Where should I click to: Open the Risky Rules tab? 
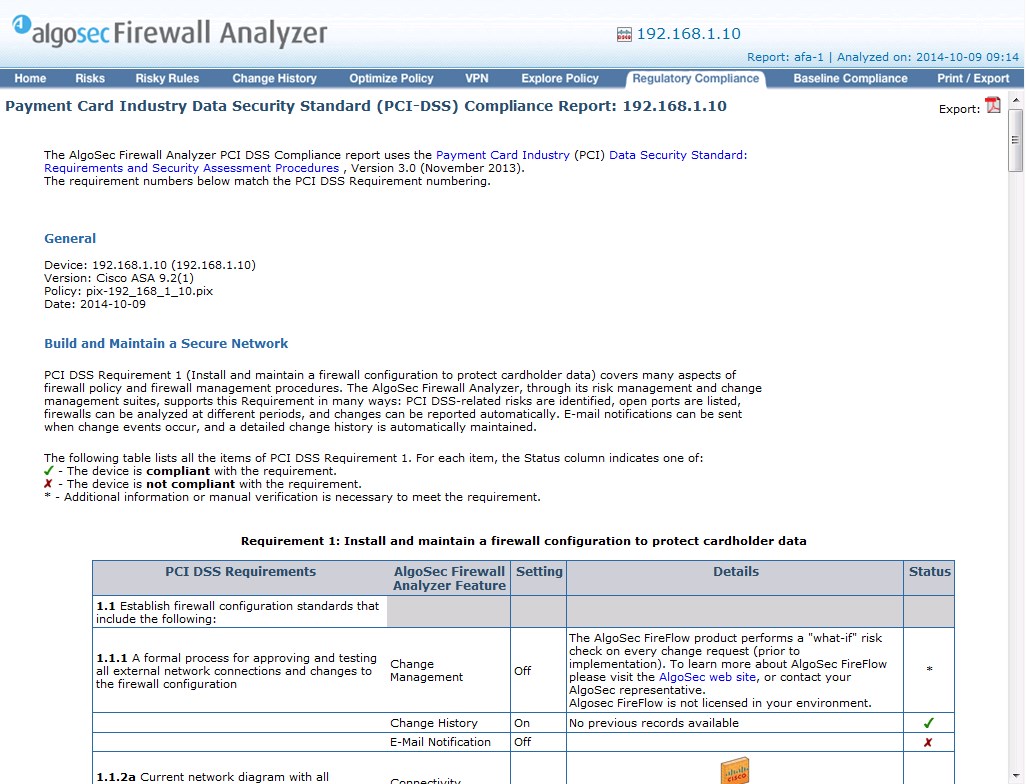tap(167, 79)
